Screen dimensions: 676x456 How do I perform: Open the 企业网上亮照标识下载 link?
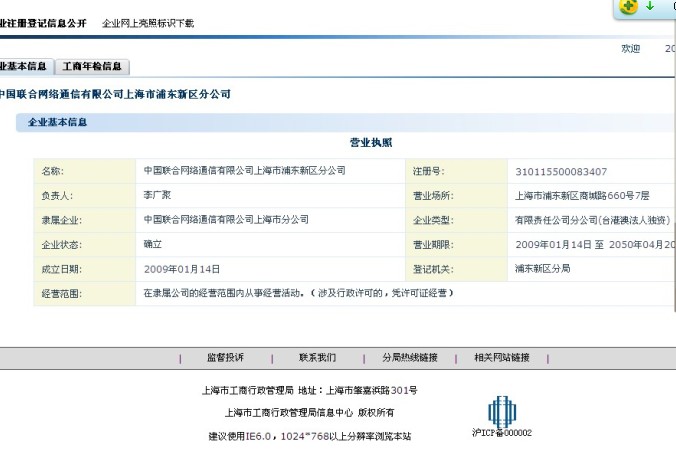[148, 23]
